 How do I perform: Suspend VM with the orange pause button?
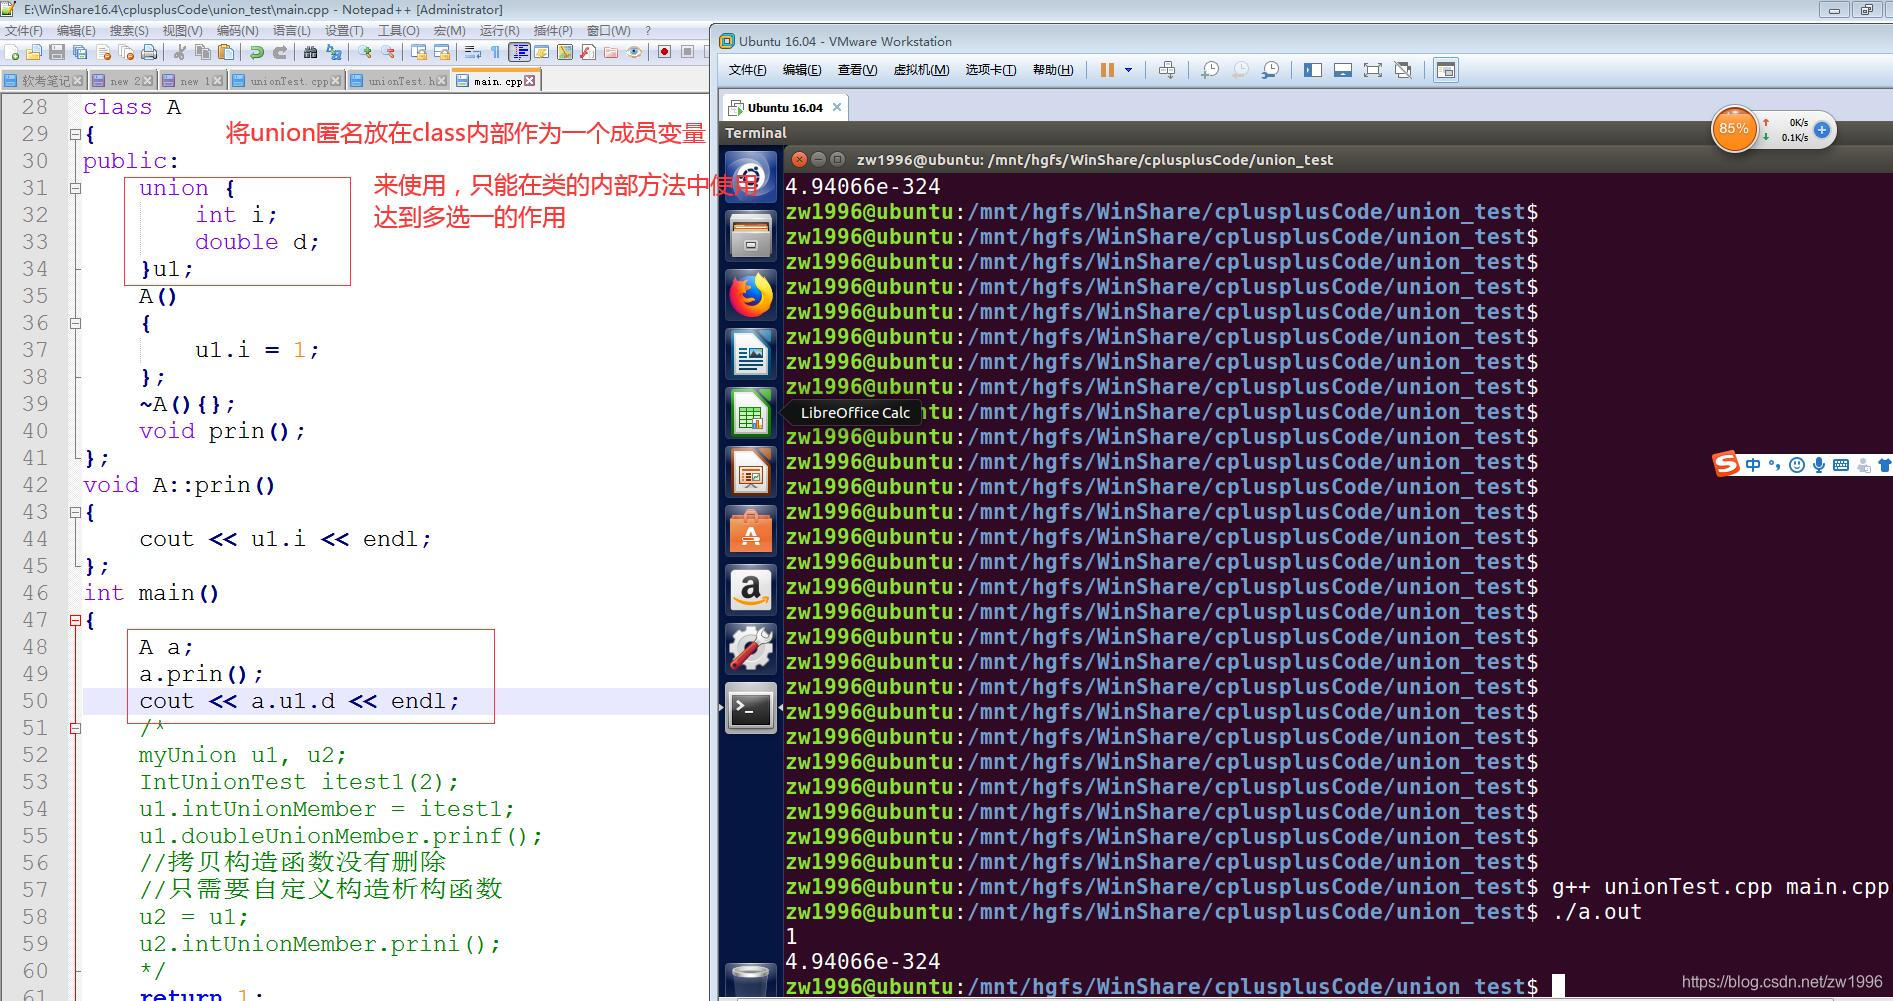pyautogui.click(x=1107, y=70)
